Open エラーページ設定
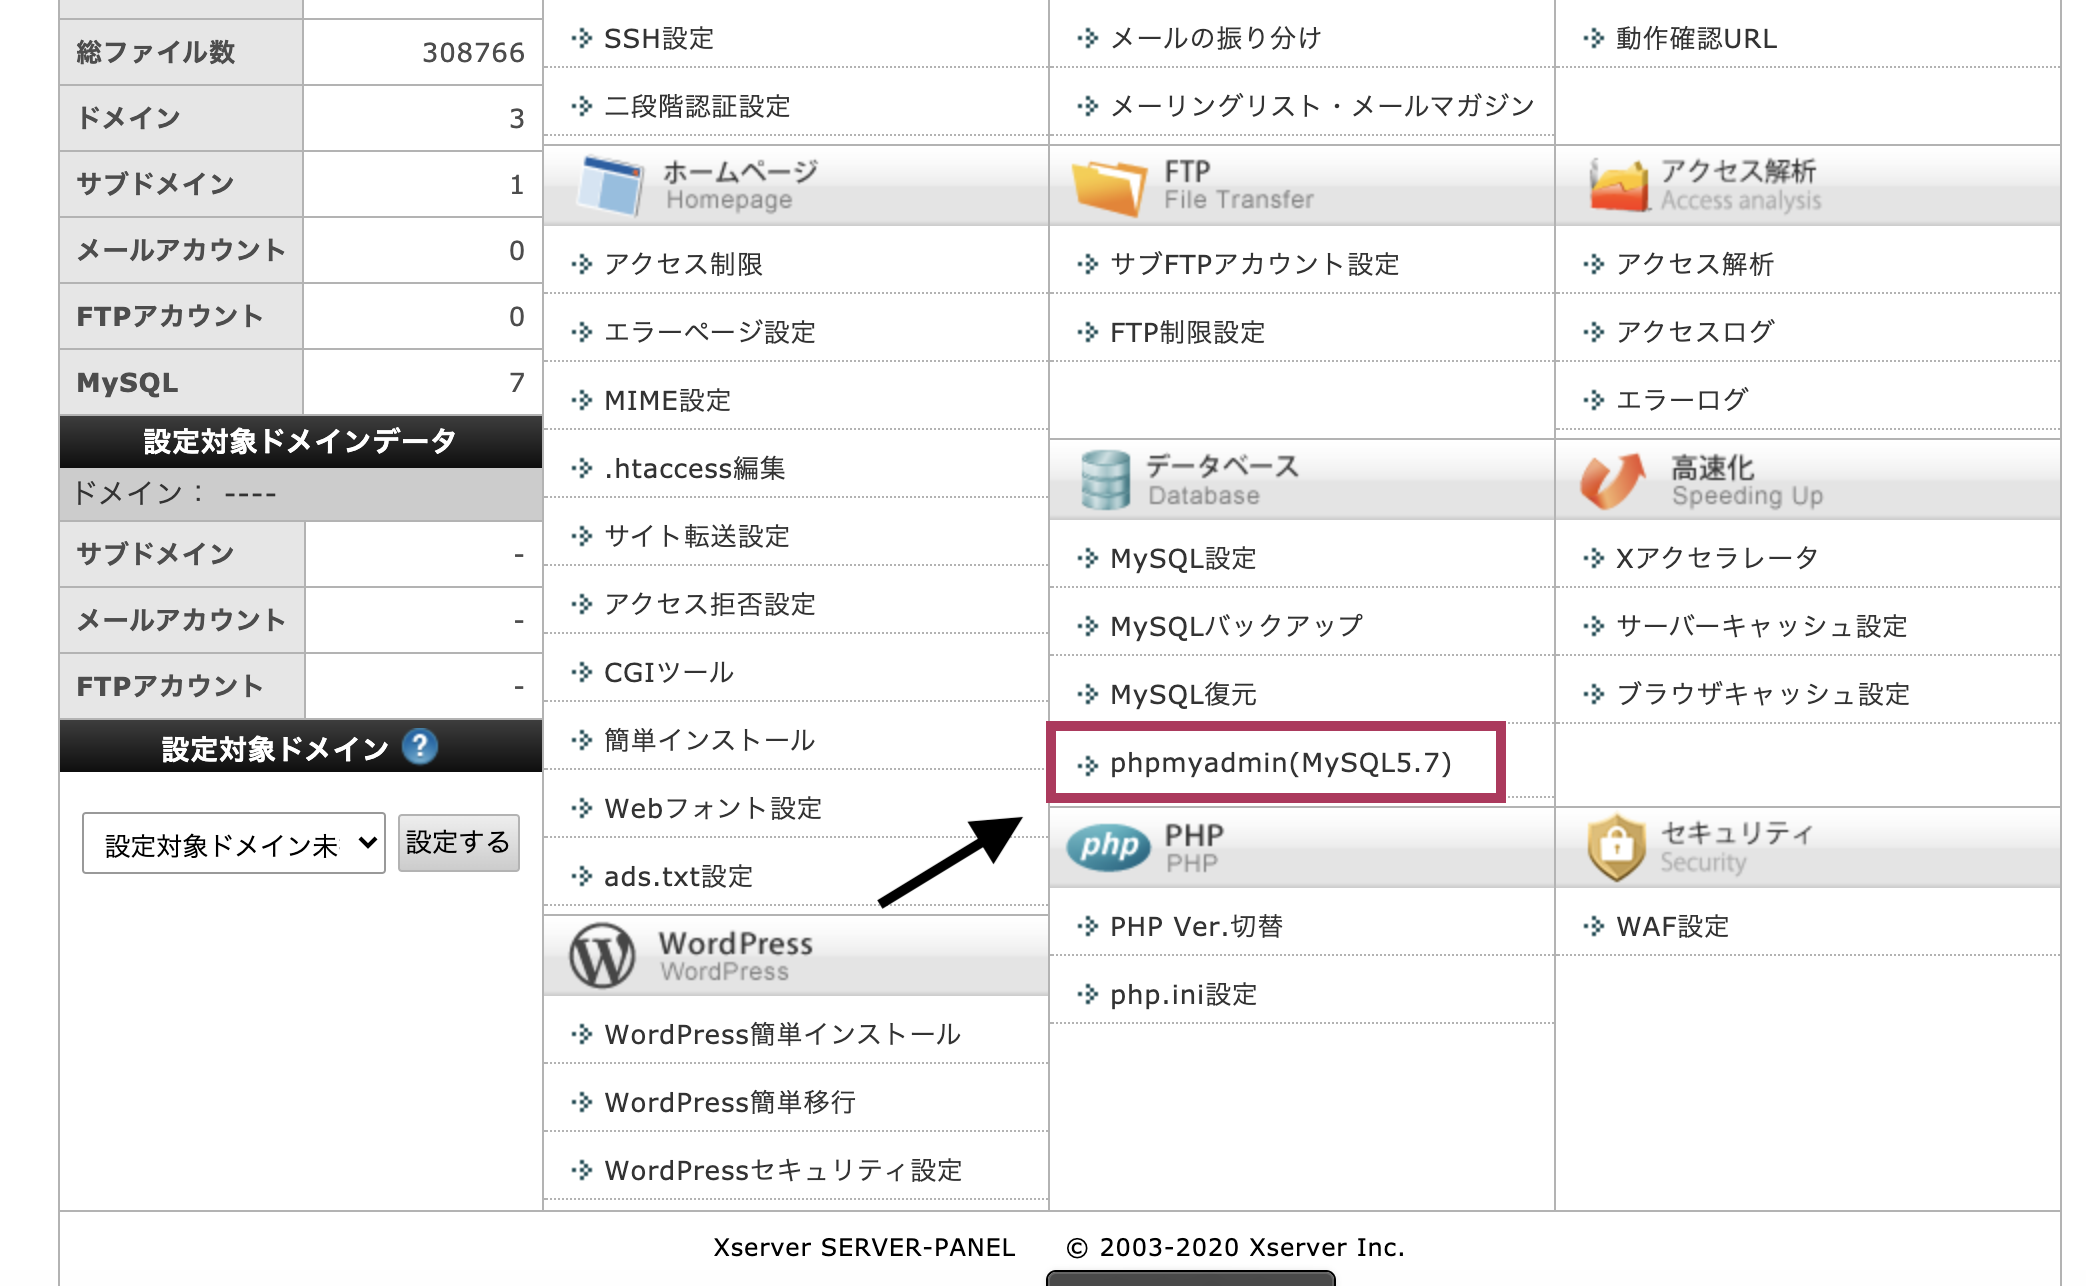The width and height of the screenshot is (2086, 1286). pyautogui.click(x=710, y=332)
